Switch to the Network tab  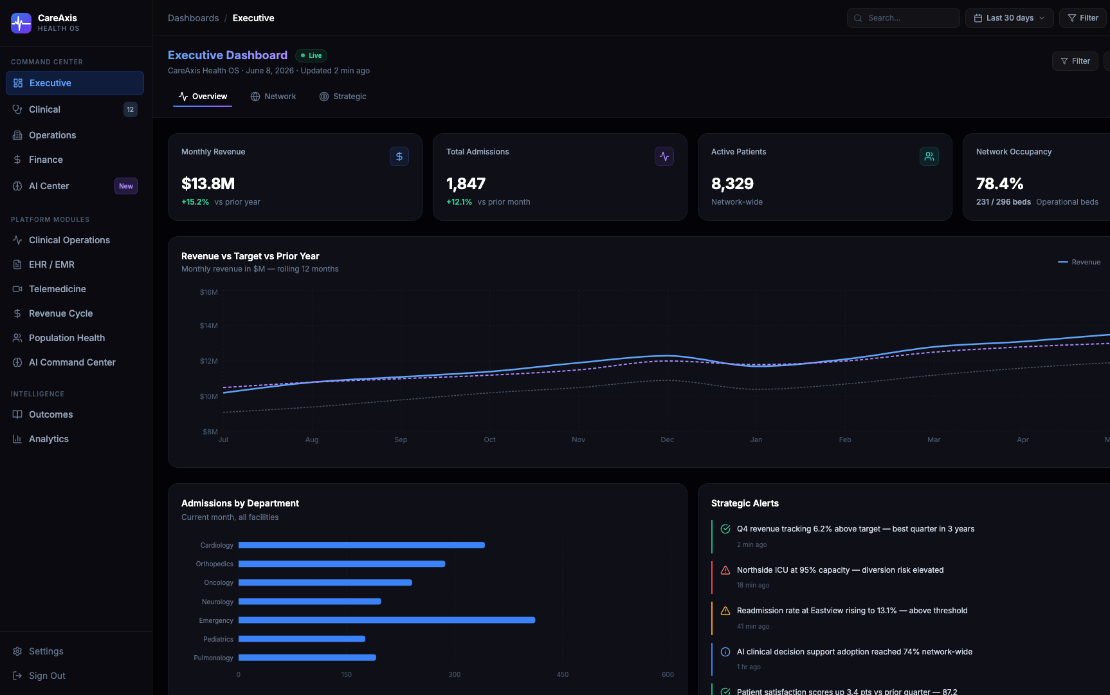273,96
